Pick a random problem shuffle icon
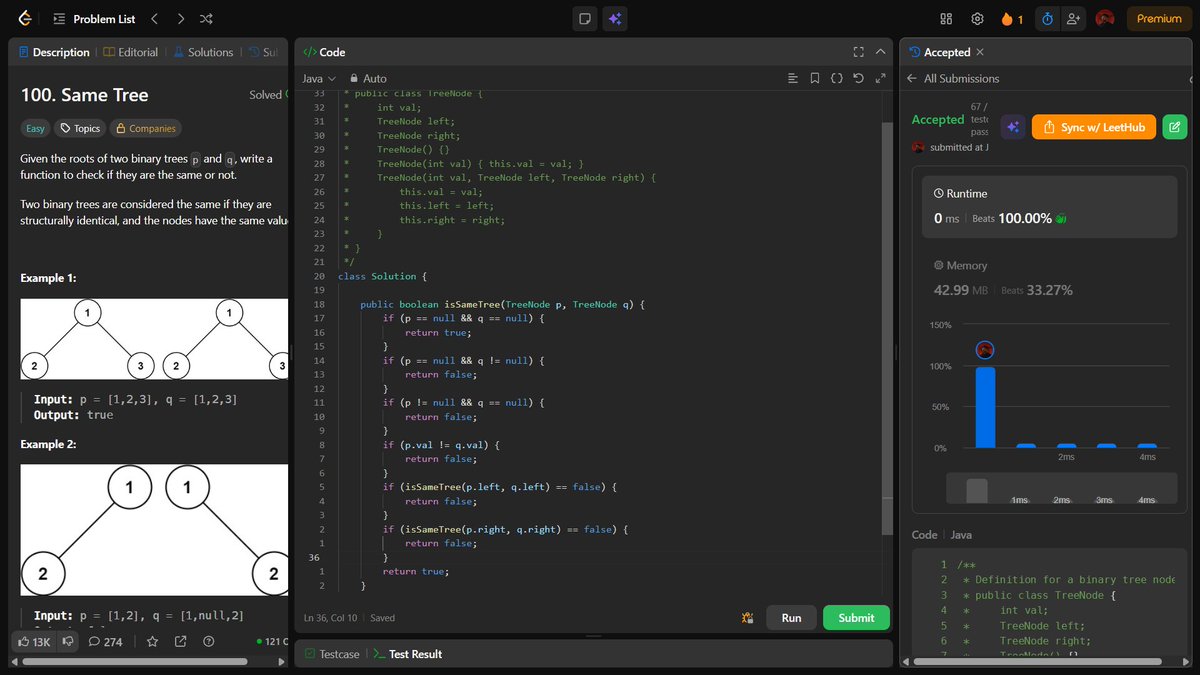This screenshot has width=1200, height=675. pyautogui.click(x=206, y=18)
